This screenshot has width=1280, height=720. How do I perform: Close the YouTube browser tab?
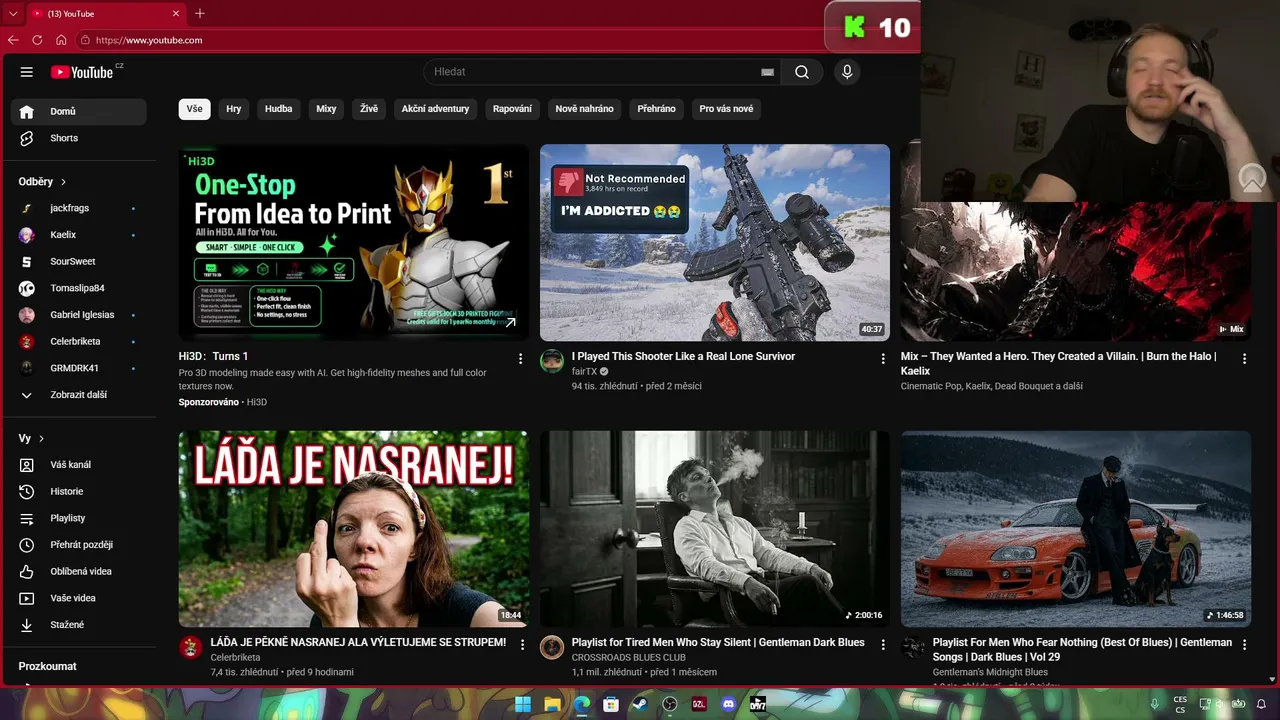point(177,13)
